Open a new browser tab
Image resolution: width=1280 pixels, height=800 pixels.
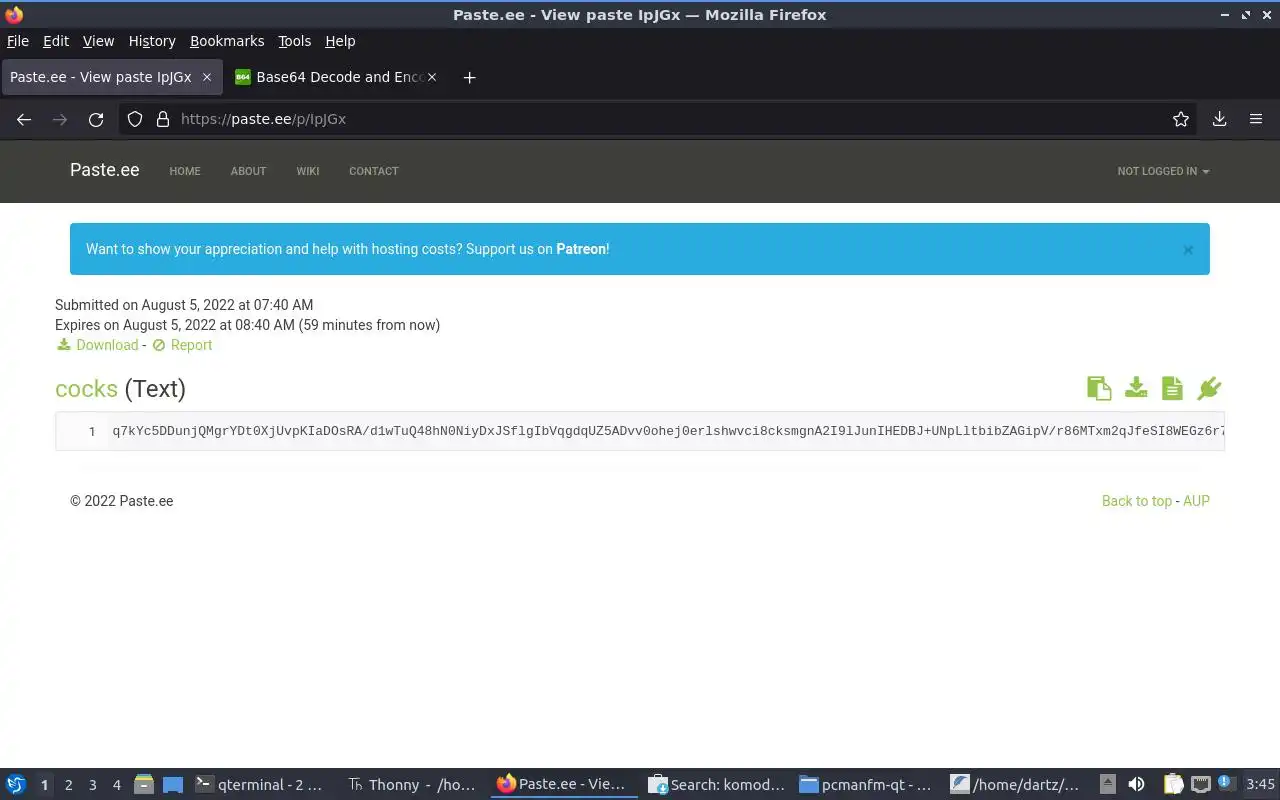click(469, 77)
